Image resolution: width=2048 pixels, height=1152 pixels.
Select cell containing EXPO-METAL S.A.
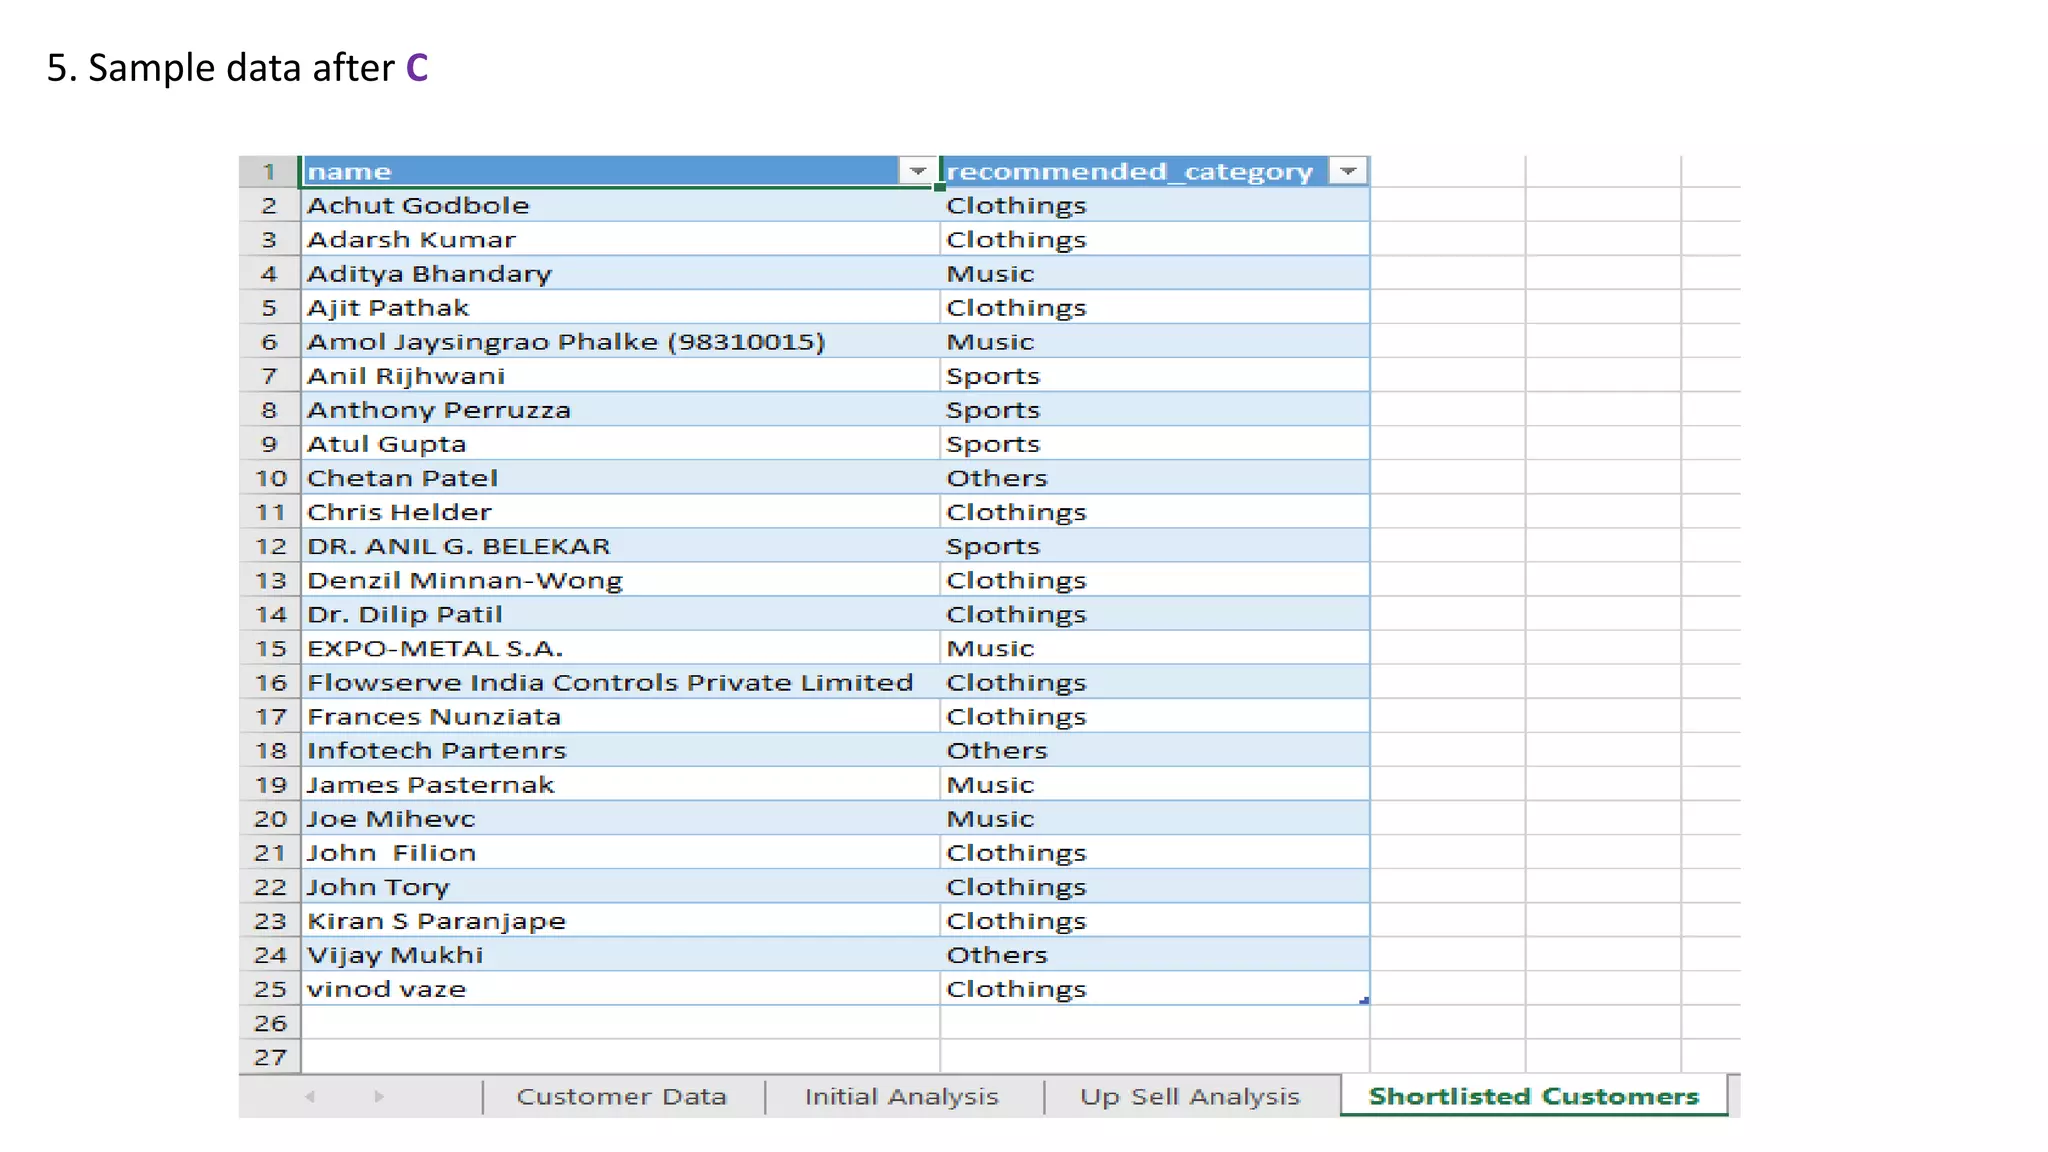[x=620, y=648]
